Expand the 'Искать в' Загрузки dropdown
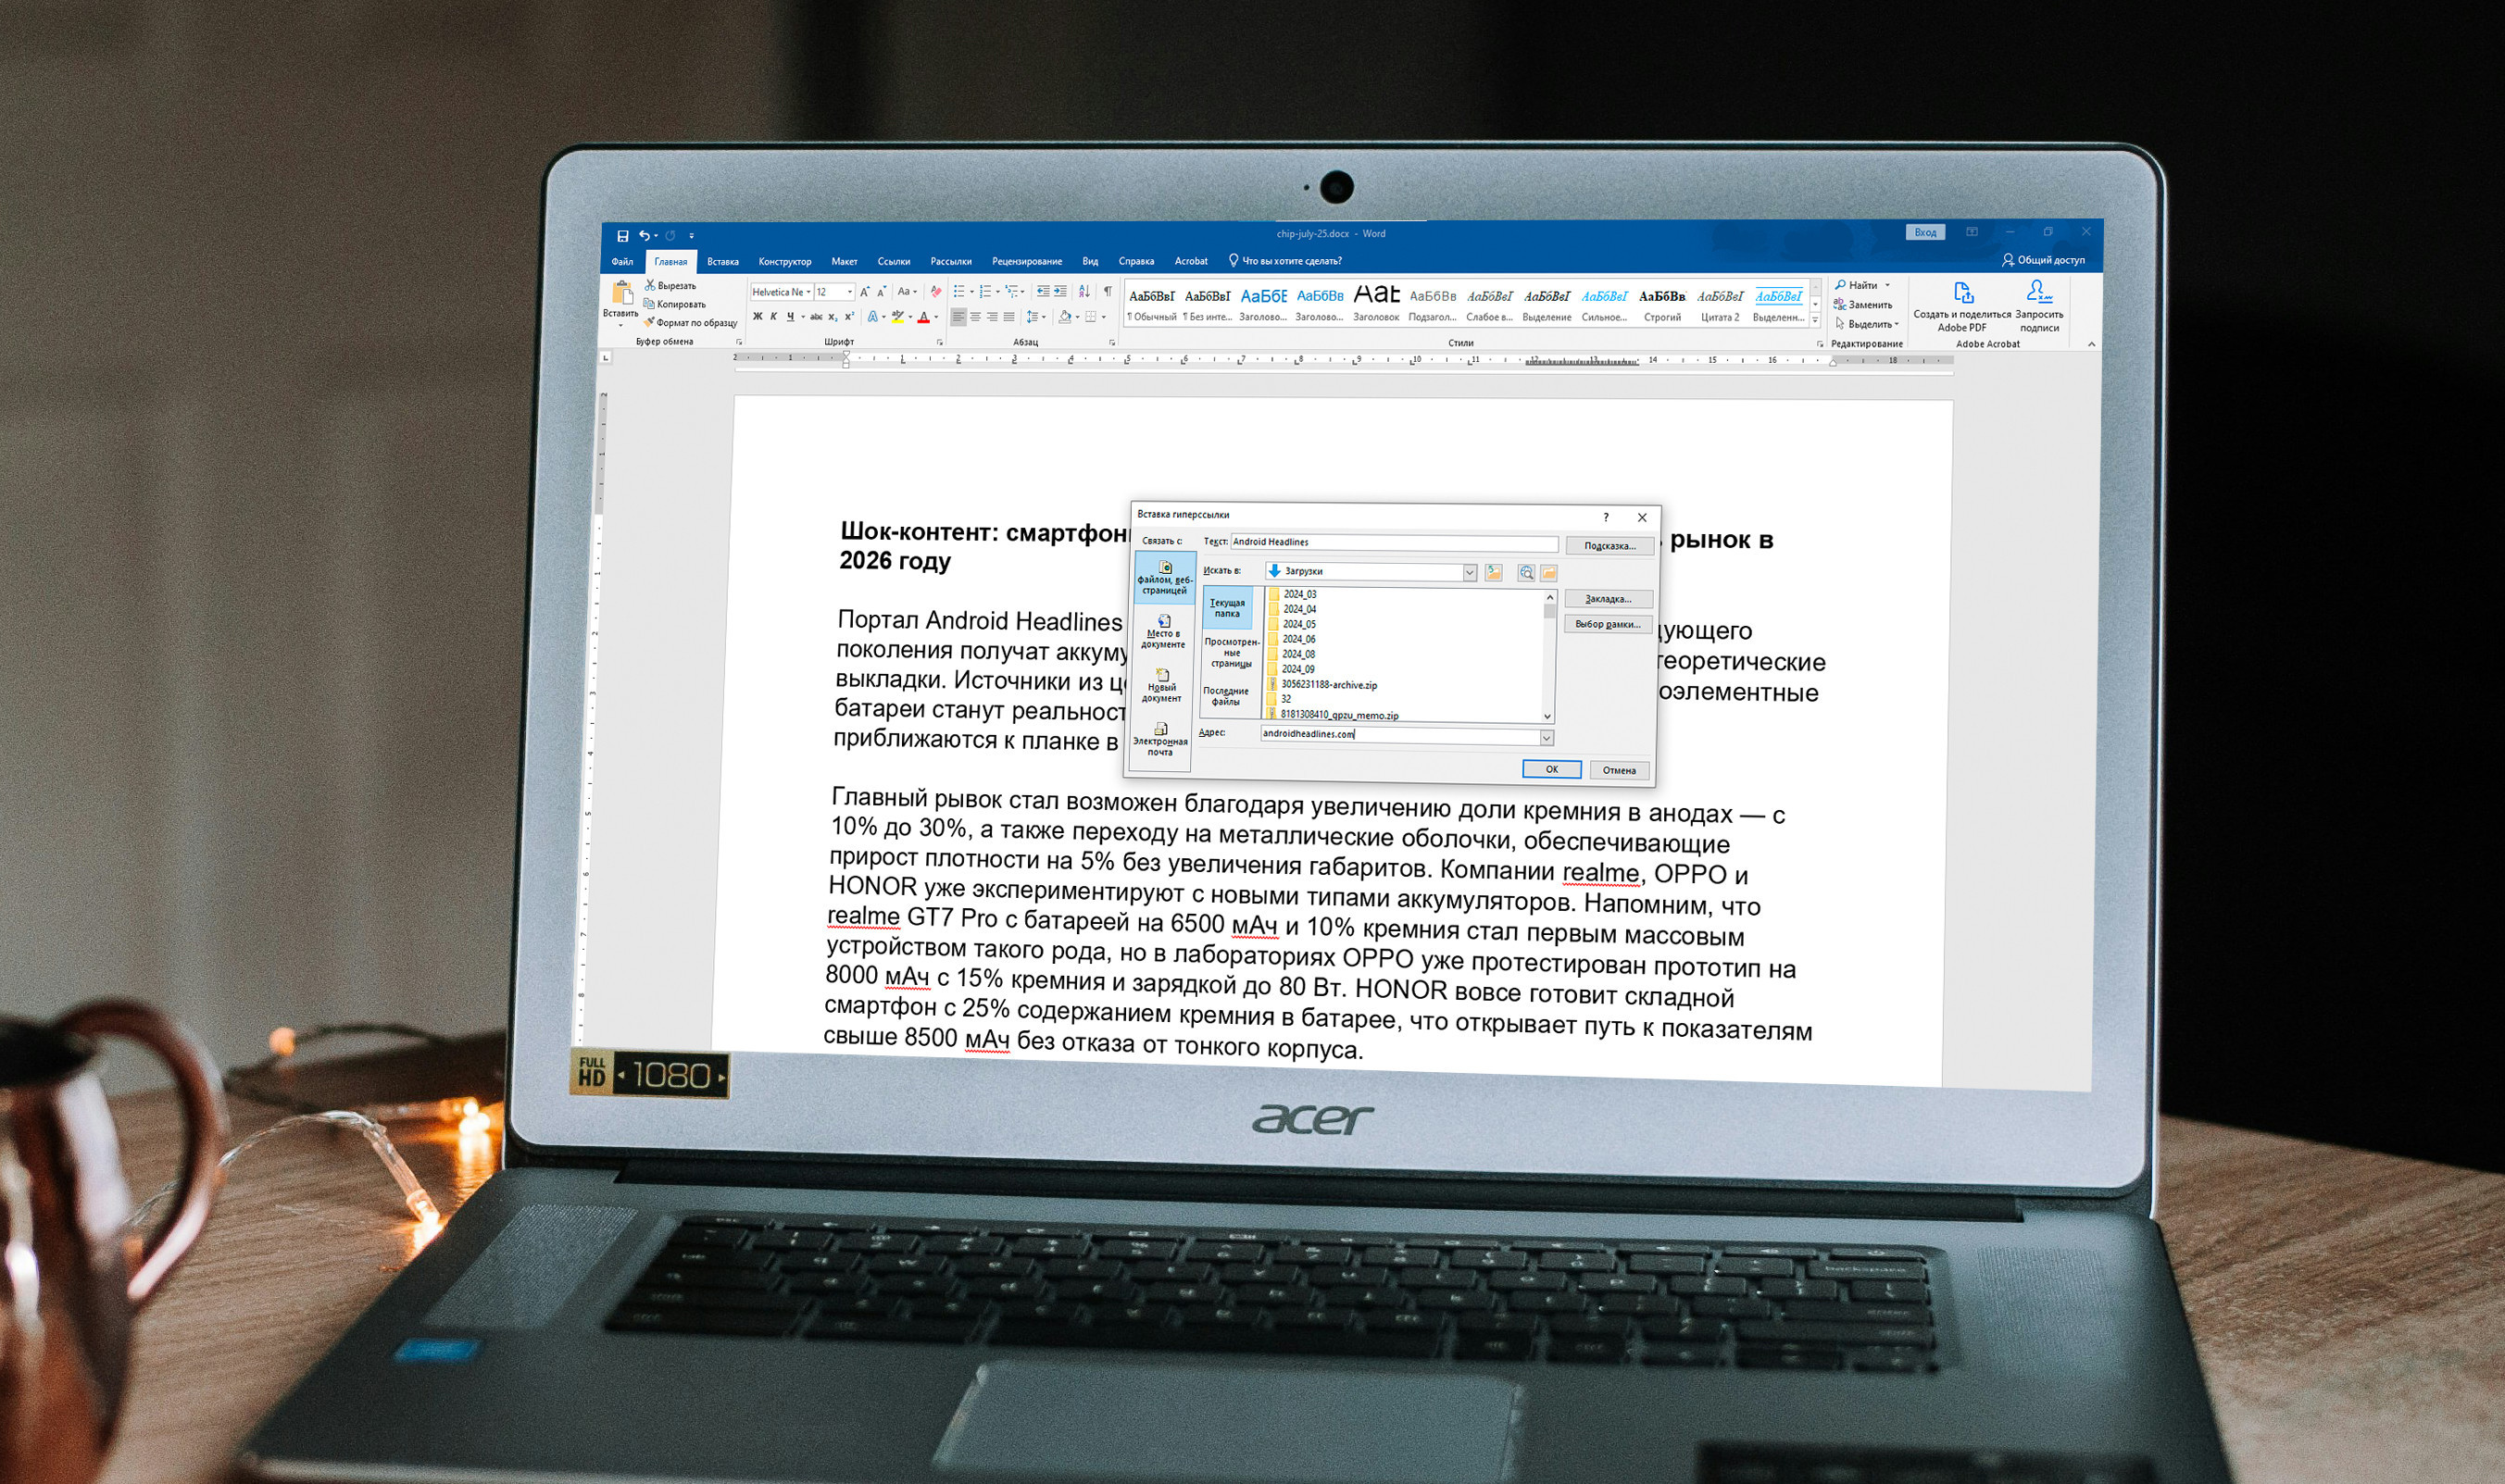The height and width of the screenshot is (1484, 2505). [x=1469, y=573]
